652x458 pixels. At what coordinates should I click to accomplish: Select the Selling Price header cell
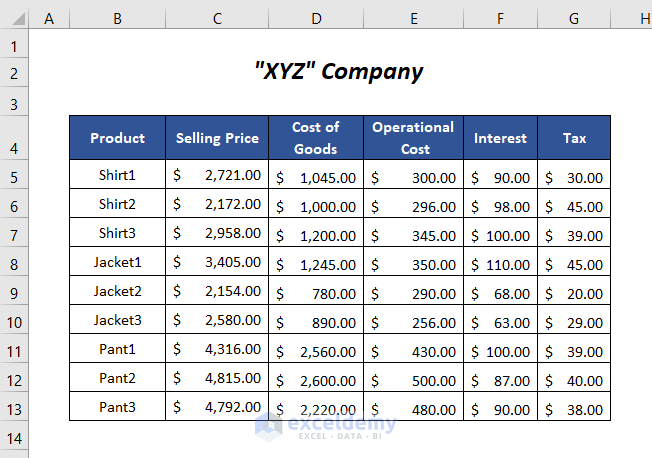pos(217,138)
